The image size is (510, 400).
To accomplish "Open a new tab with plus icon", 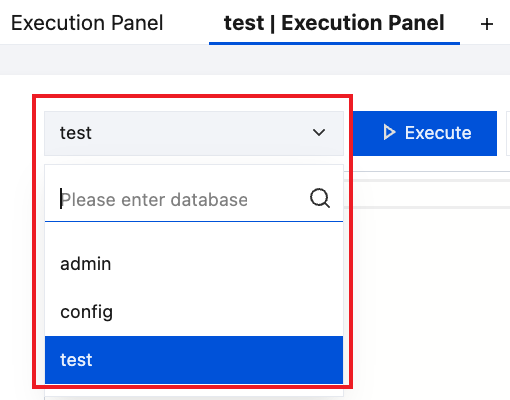I will [x=487, y=24].
